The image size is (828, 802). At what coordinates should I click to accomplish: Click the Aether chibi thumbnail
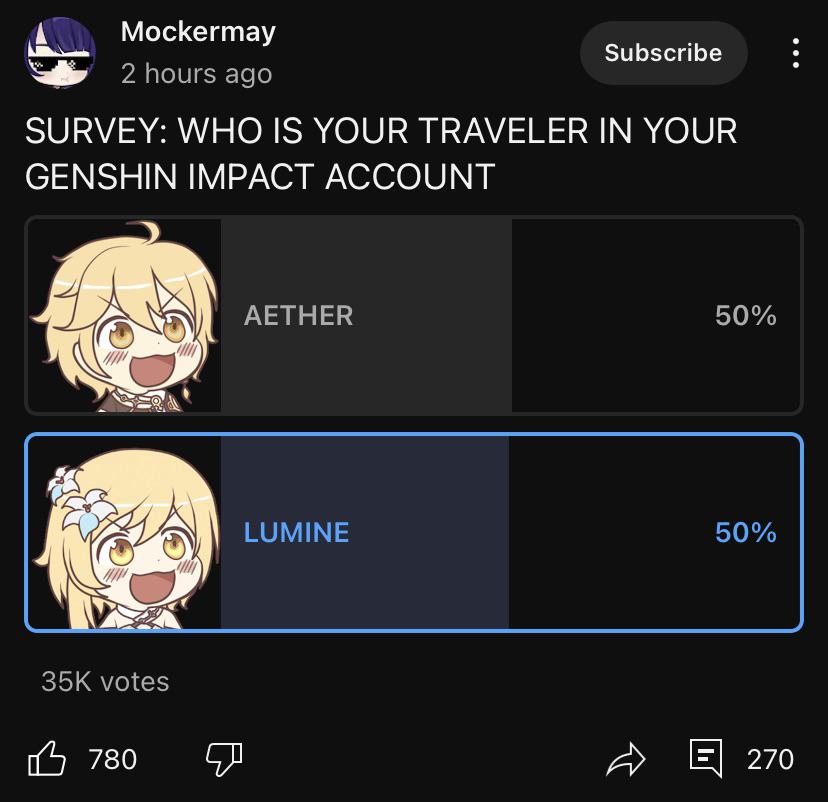coord(124,315)
